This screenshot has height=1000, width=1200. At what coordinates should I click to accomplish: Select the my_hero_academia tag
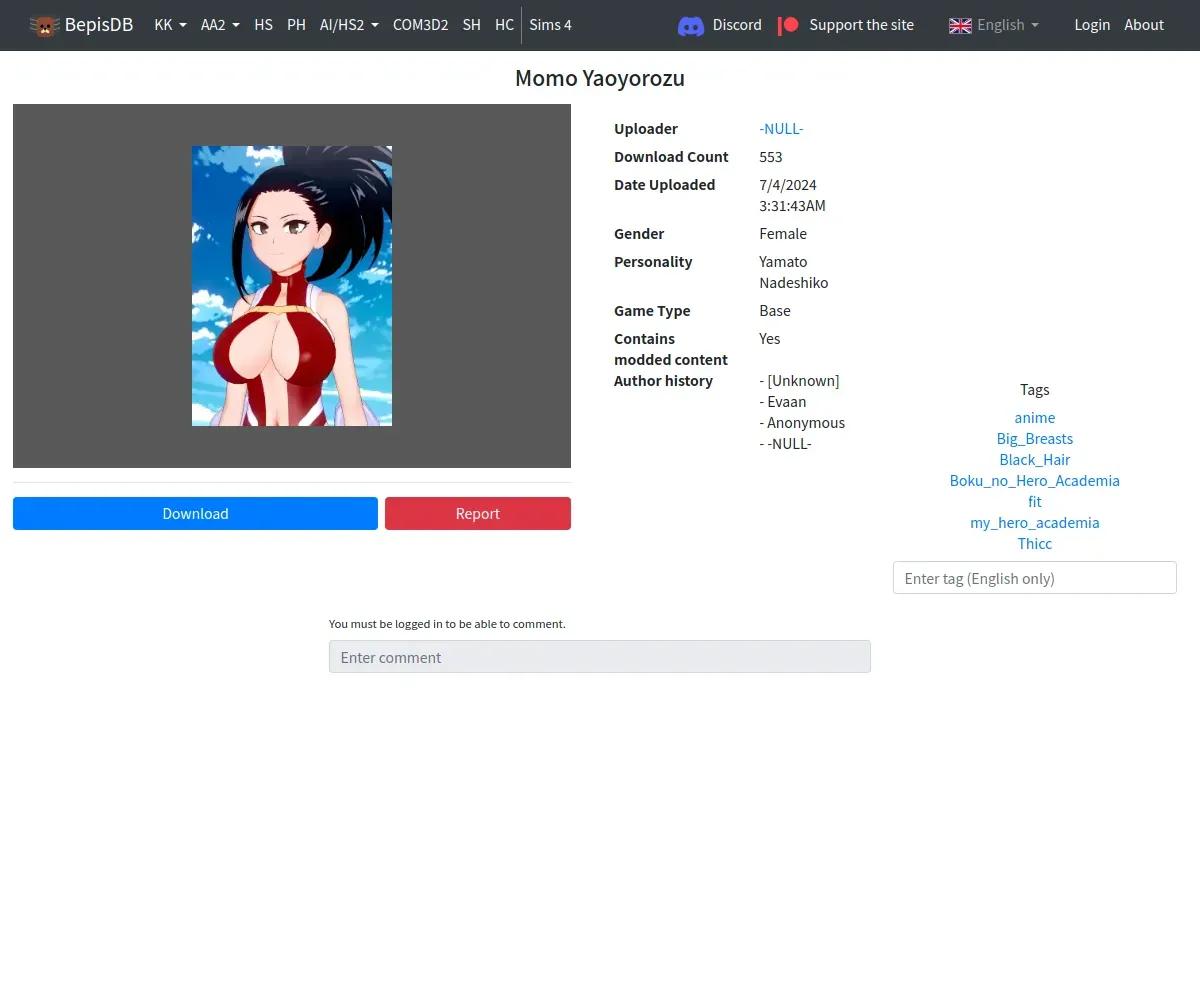(x=1035, y=523)
